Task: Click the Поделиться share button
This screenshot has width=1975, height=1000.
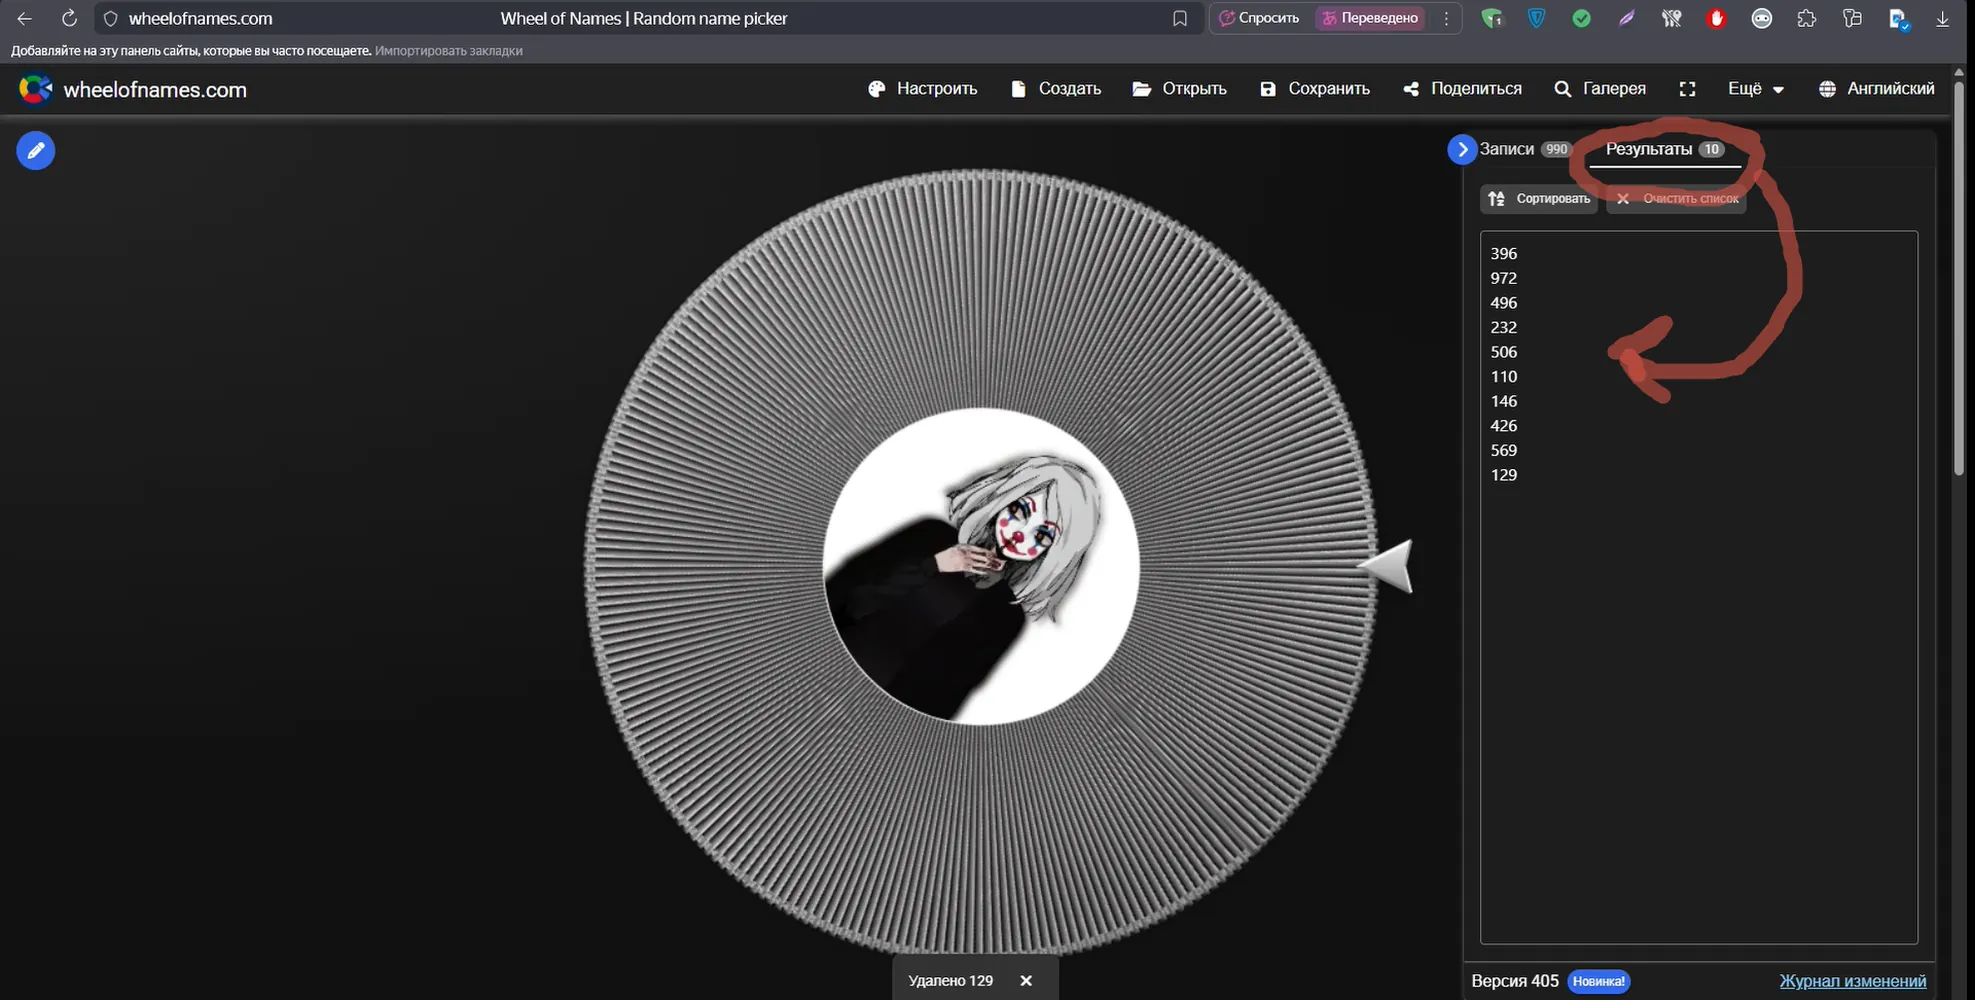Action: (x=1462, y=89)
